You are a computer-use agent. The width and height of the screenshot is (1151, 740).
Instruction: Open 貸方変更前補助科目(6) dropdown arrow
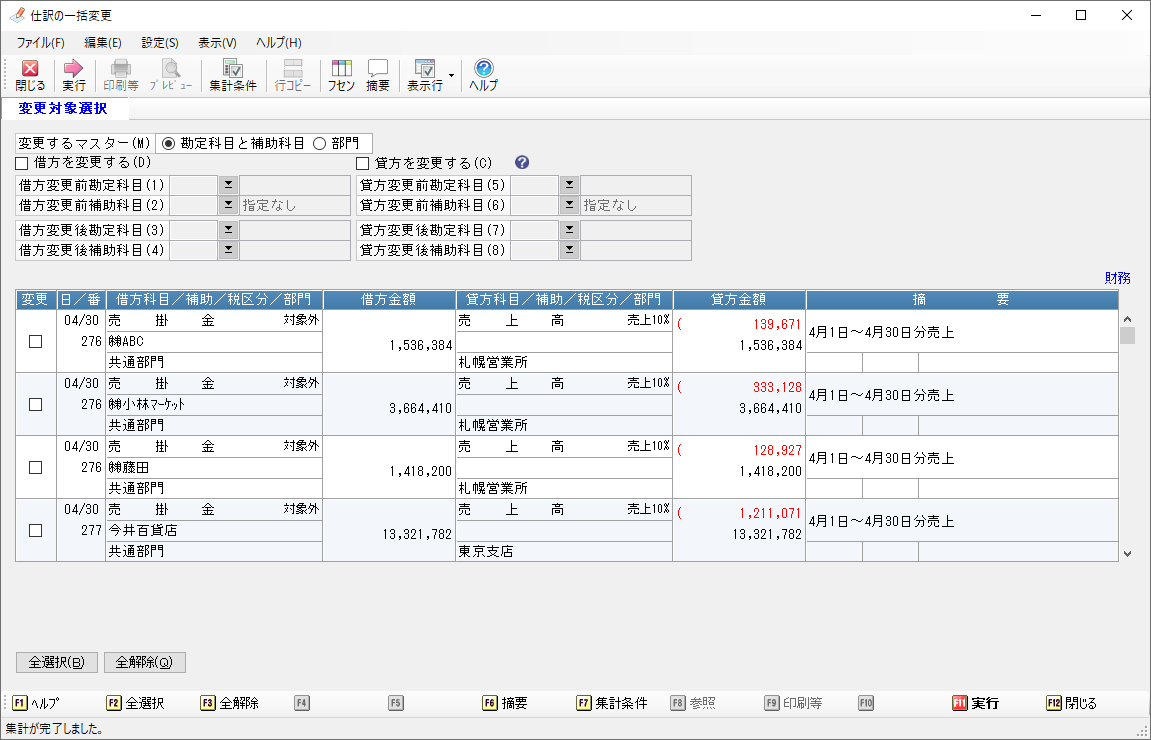(x=569, y=205)
